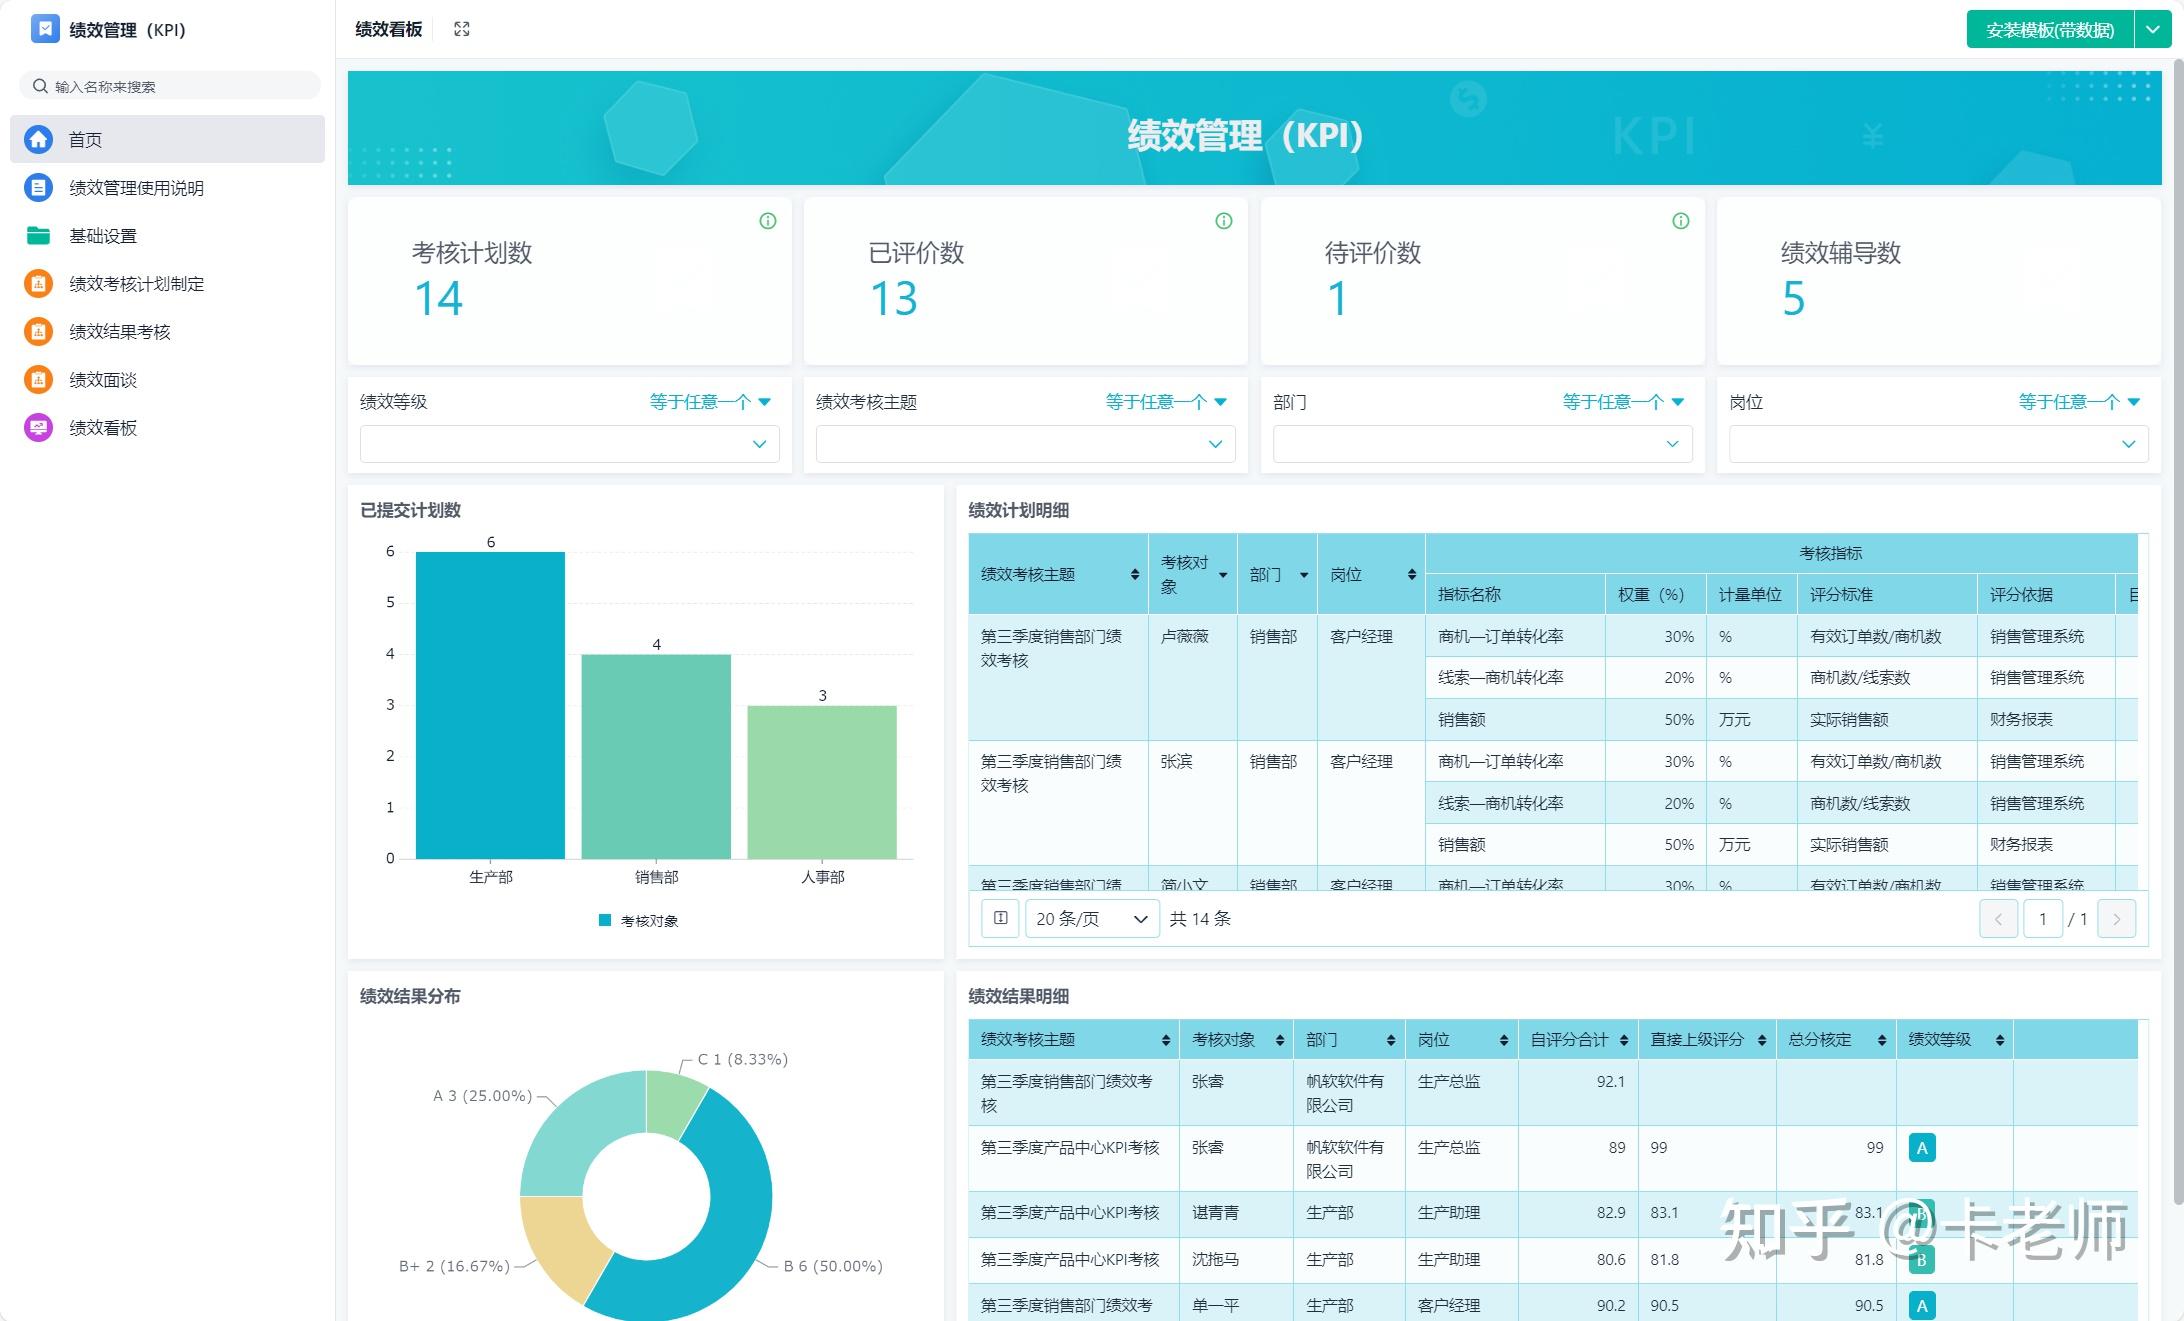Screen dimensions: 2184x1321
Task: Go to 绩效考核计划制定 menu item
Action: pos(136,284)
